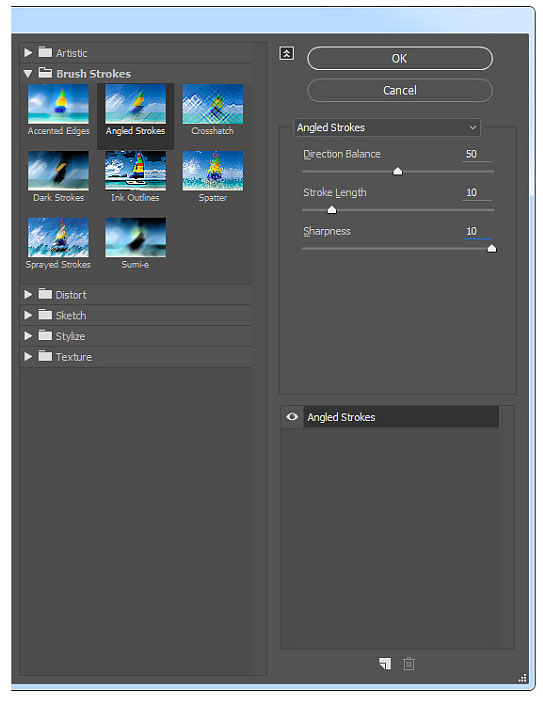Choose the Crosshatch filter thumbnail
Screen dimensions: 543x701
tap(213, 104)
